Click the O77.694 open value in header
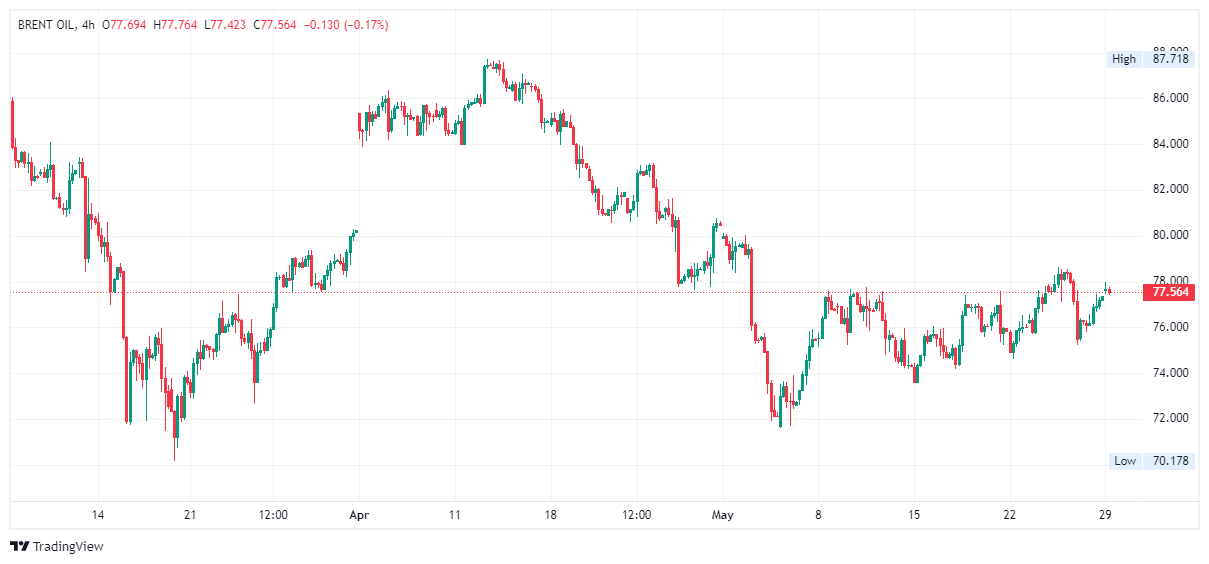The height and width of the screenshot is (564, 1209). point(126,24)
